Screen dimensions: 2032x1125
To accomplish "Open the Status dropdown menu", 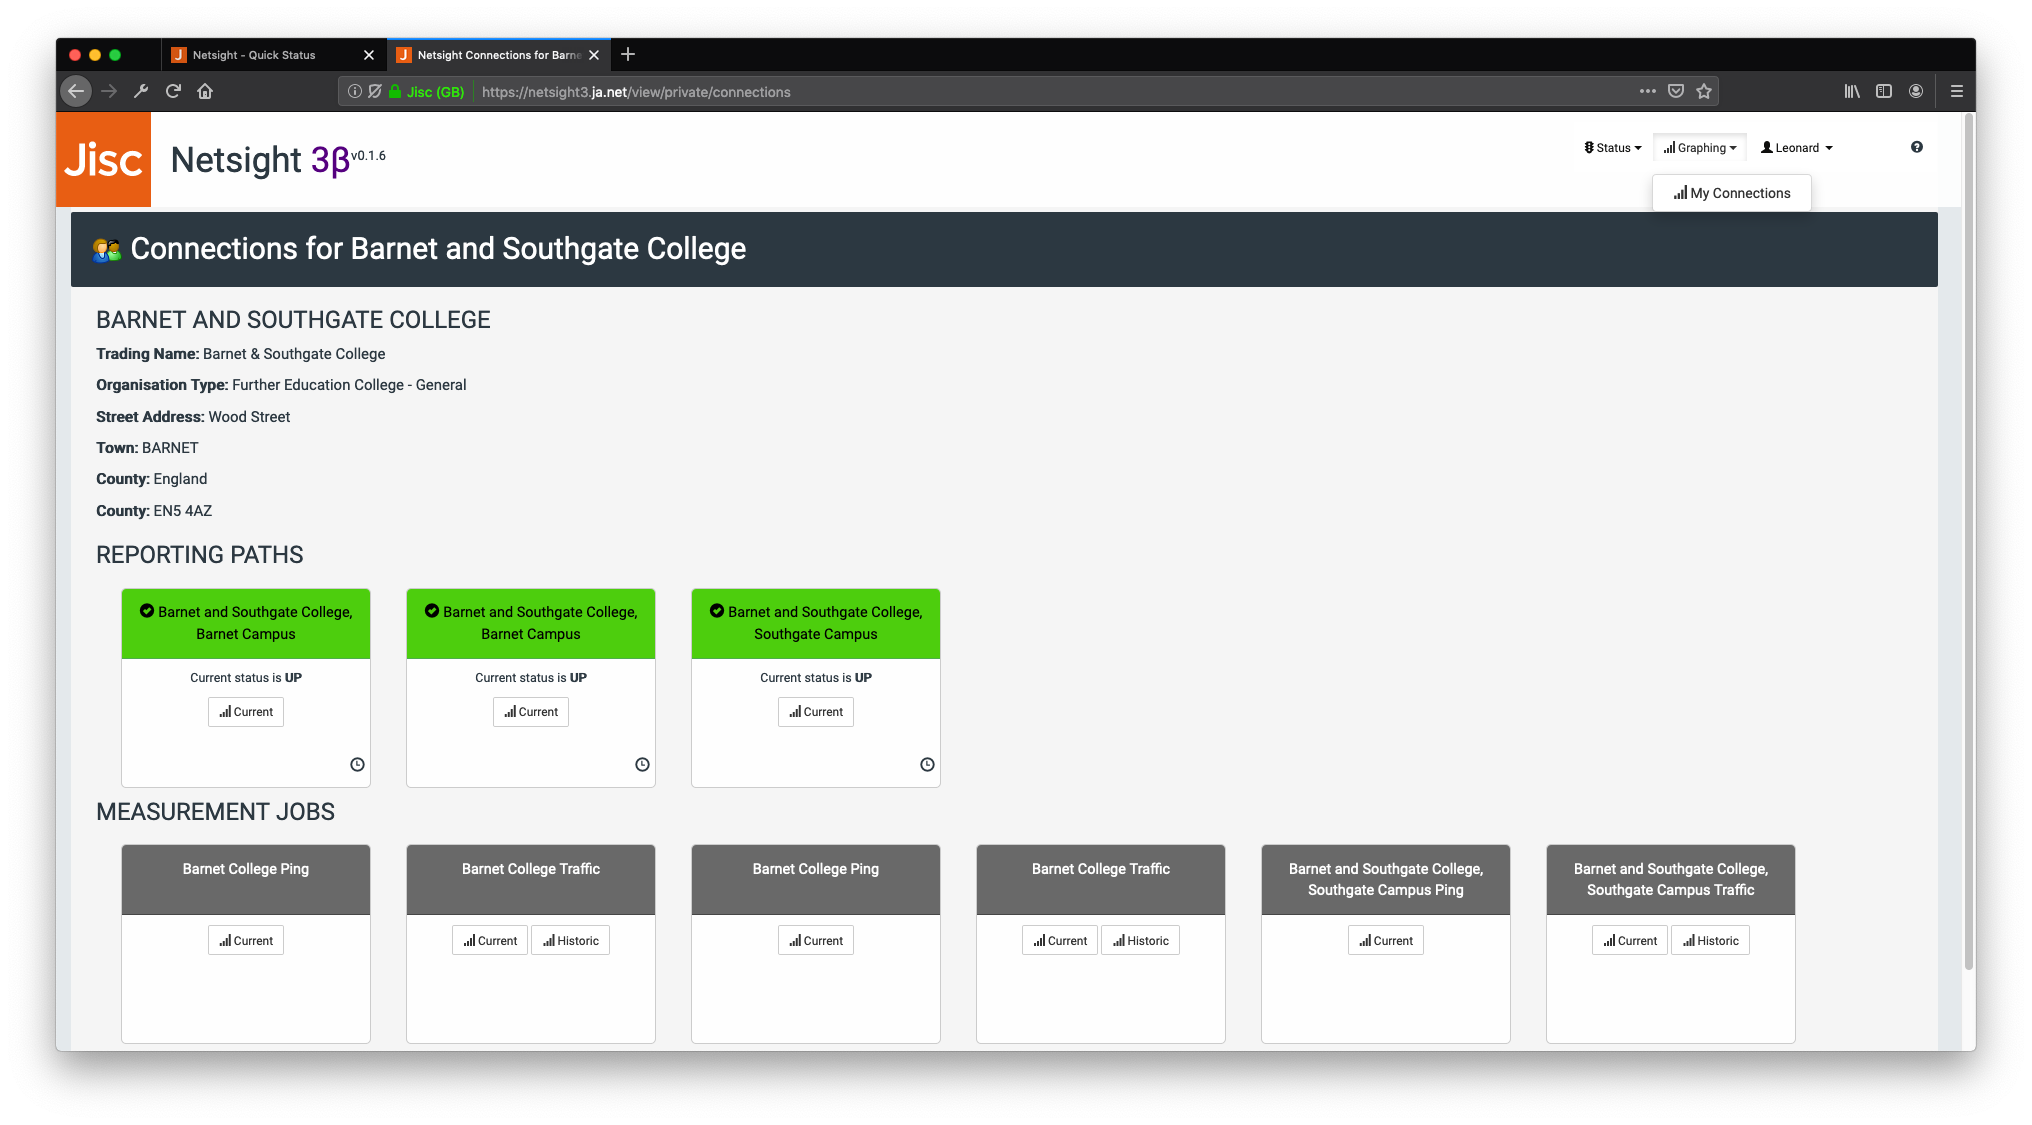I will 1612,148.
